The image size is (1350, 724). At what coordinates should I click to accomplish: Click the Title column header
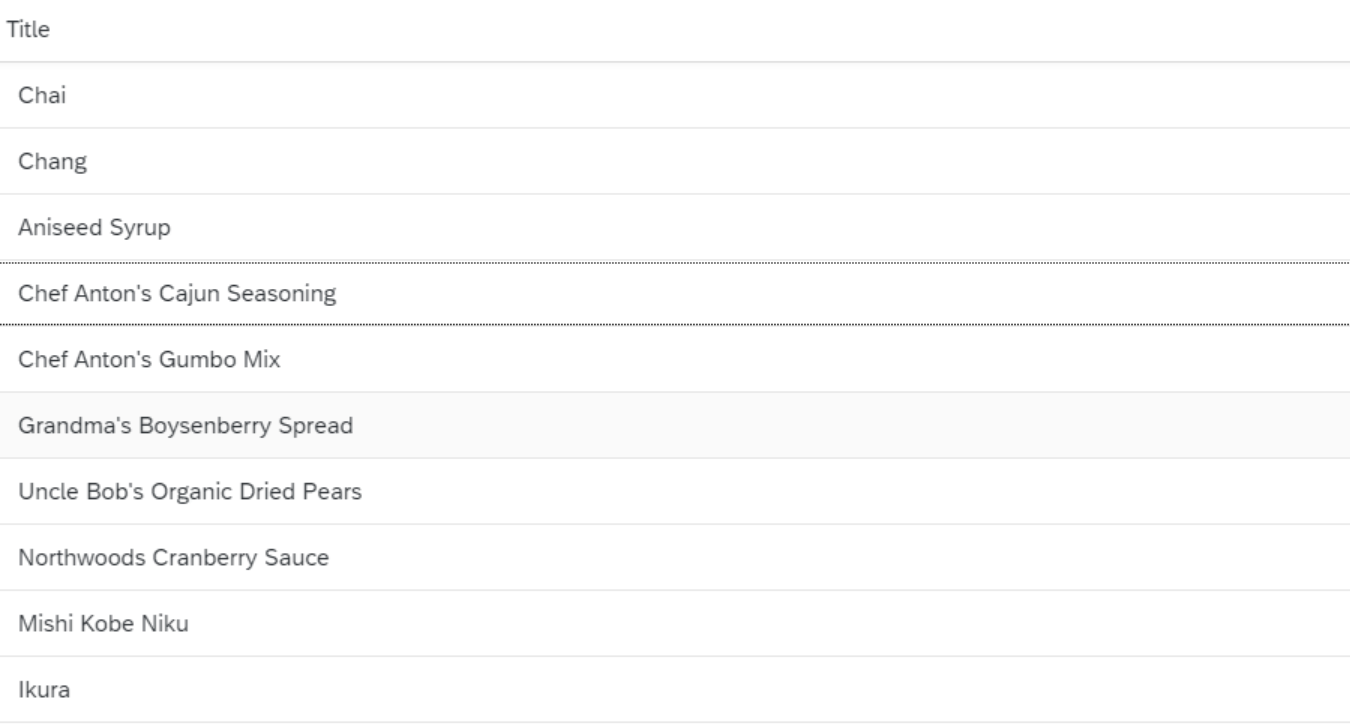(x=28, y=30)
